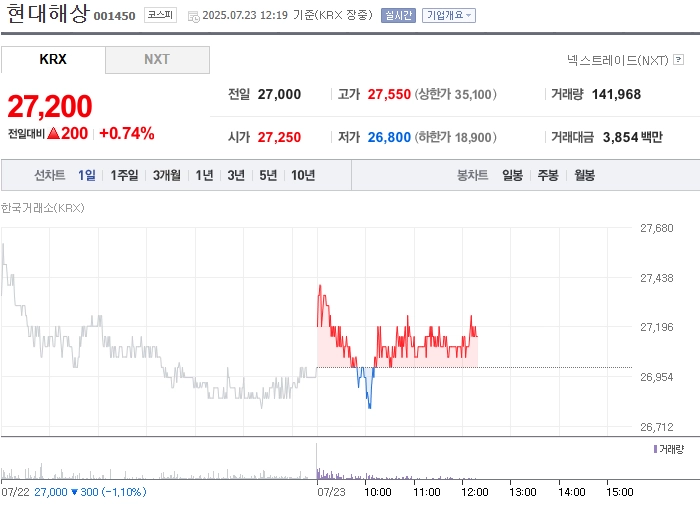Click the 봉차트 label

coord(472,175)
